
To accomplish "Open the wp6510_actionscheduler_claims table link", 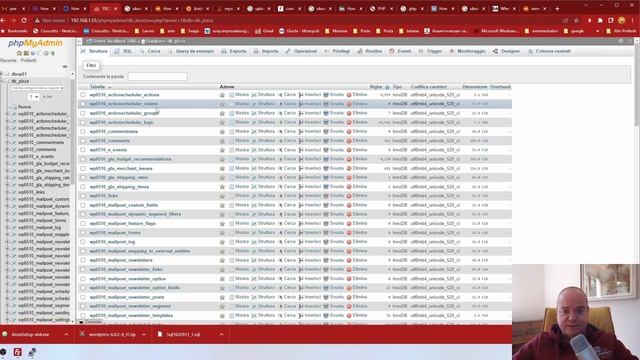I will pos(123,104).
